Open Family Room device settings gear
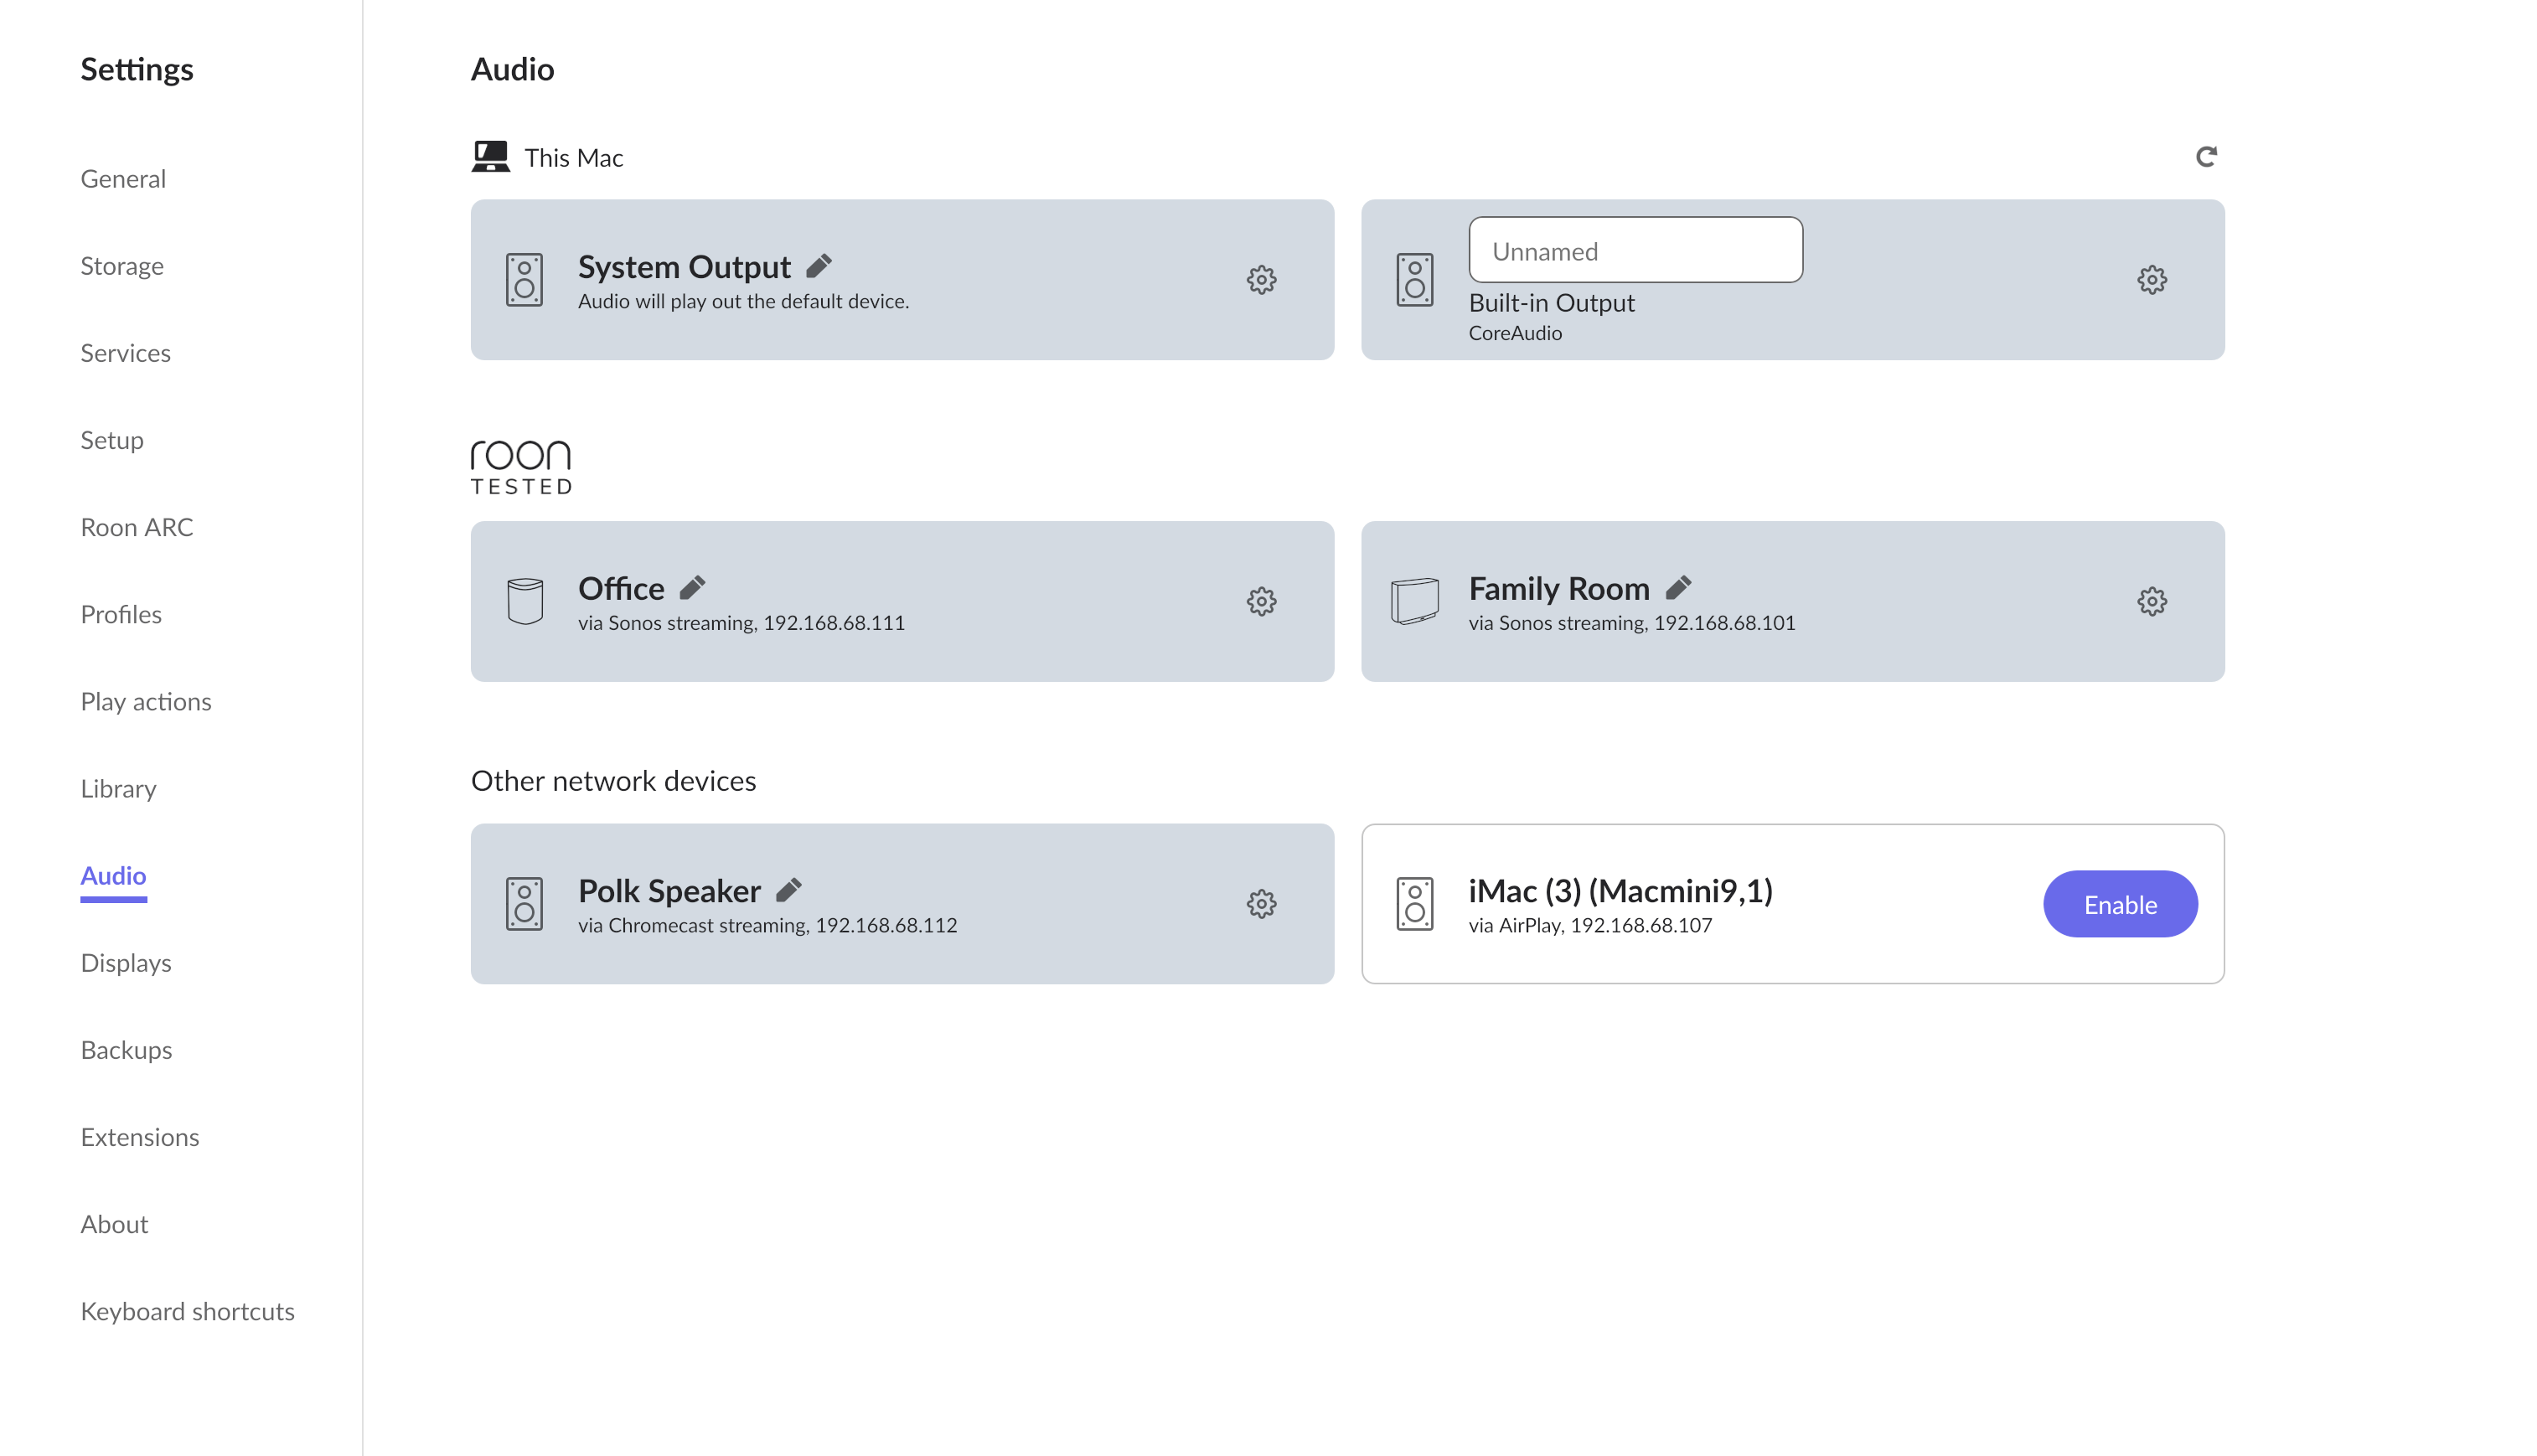This screenshot has width=2537, height=1456. pos(2152,602)
